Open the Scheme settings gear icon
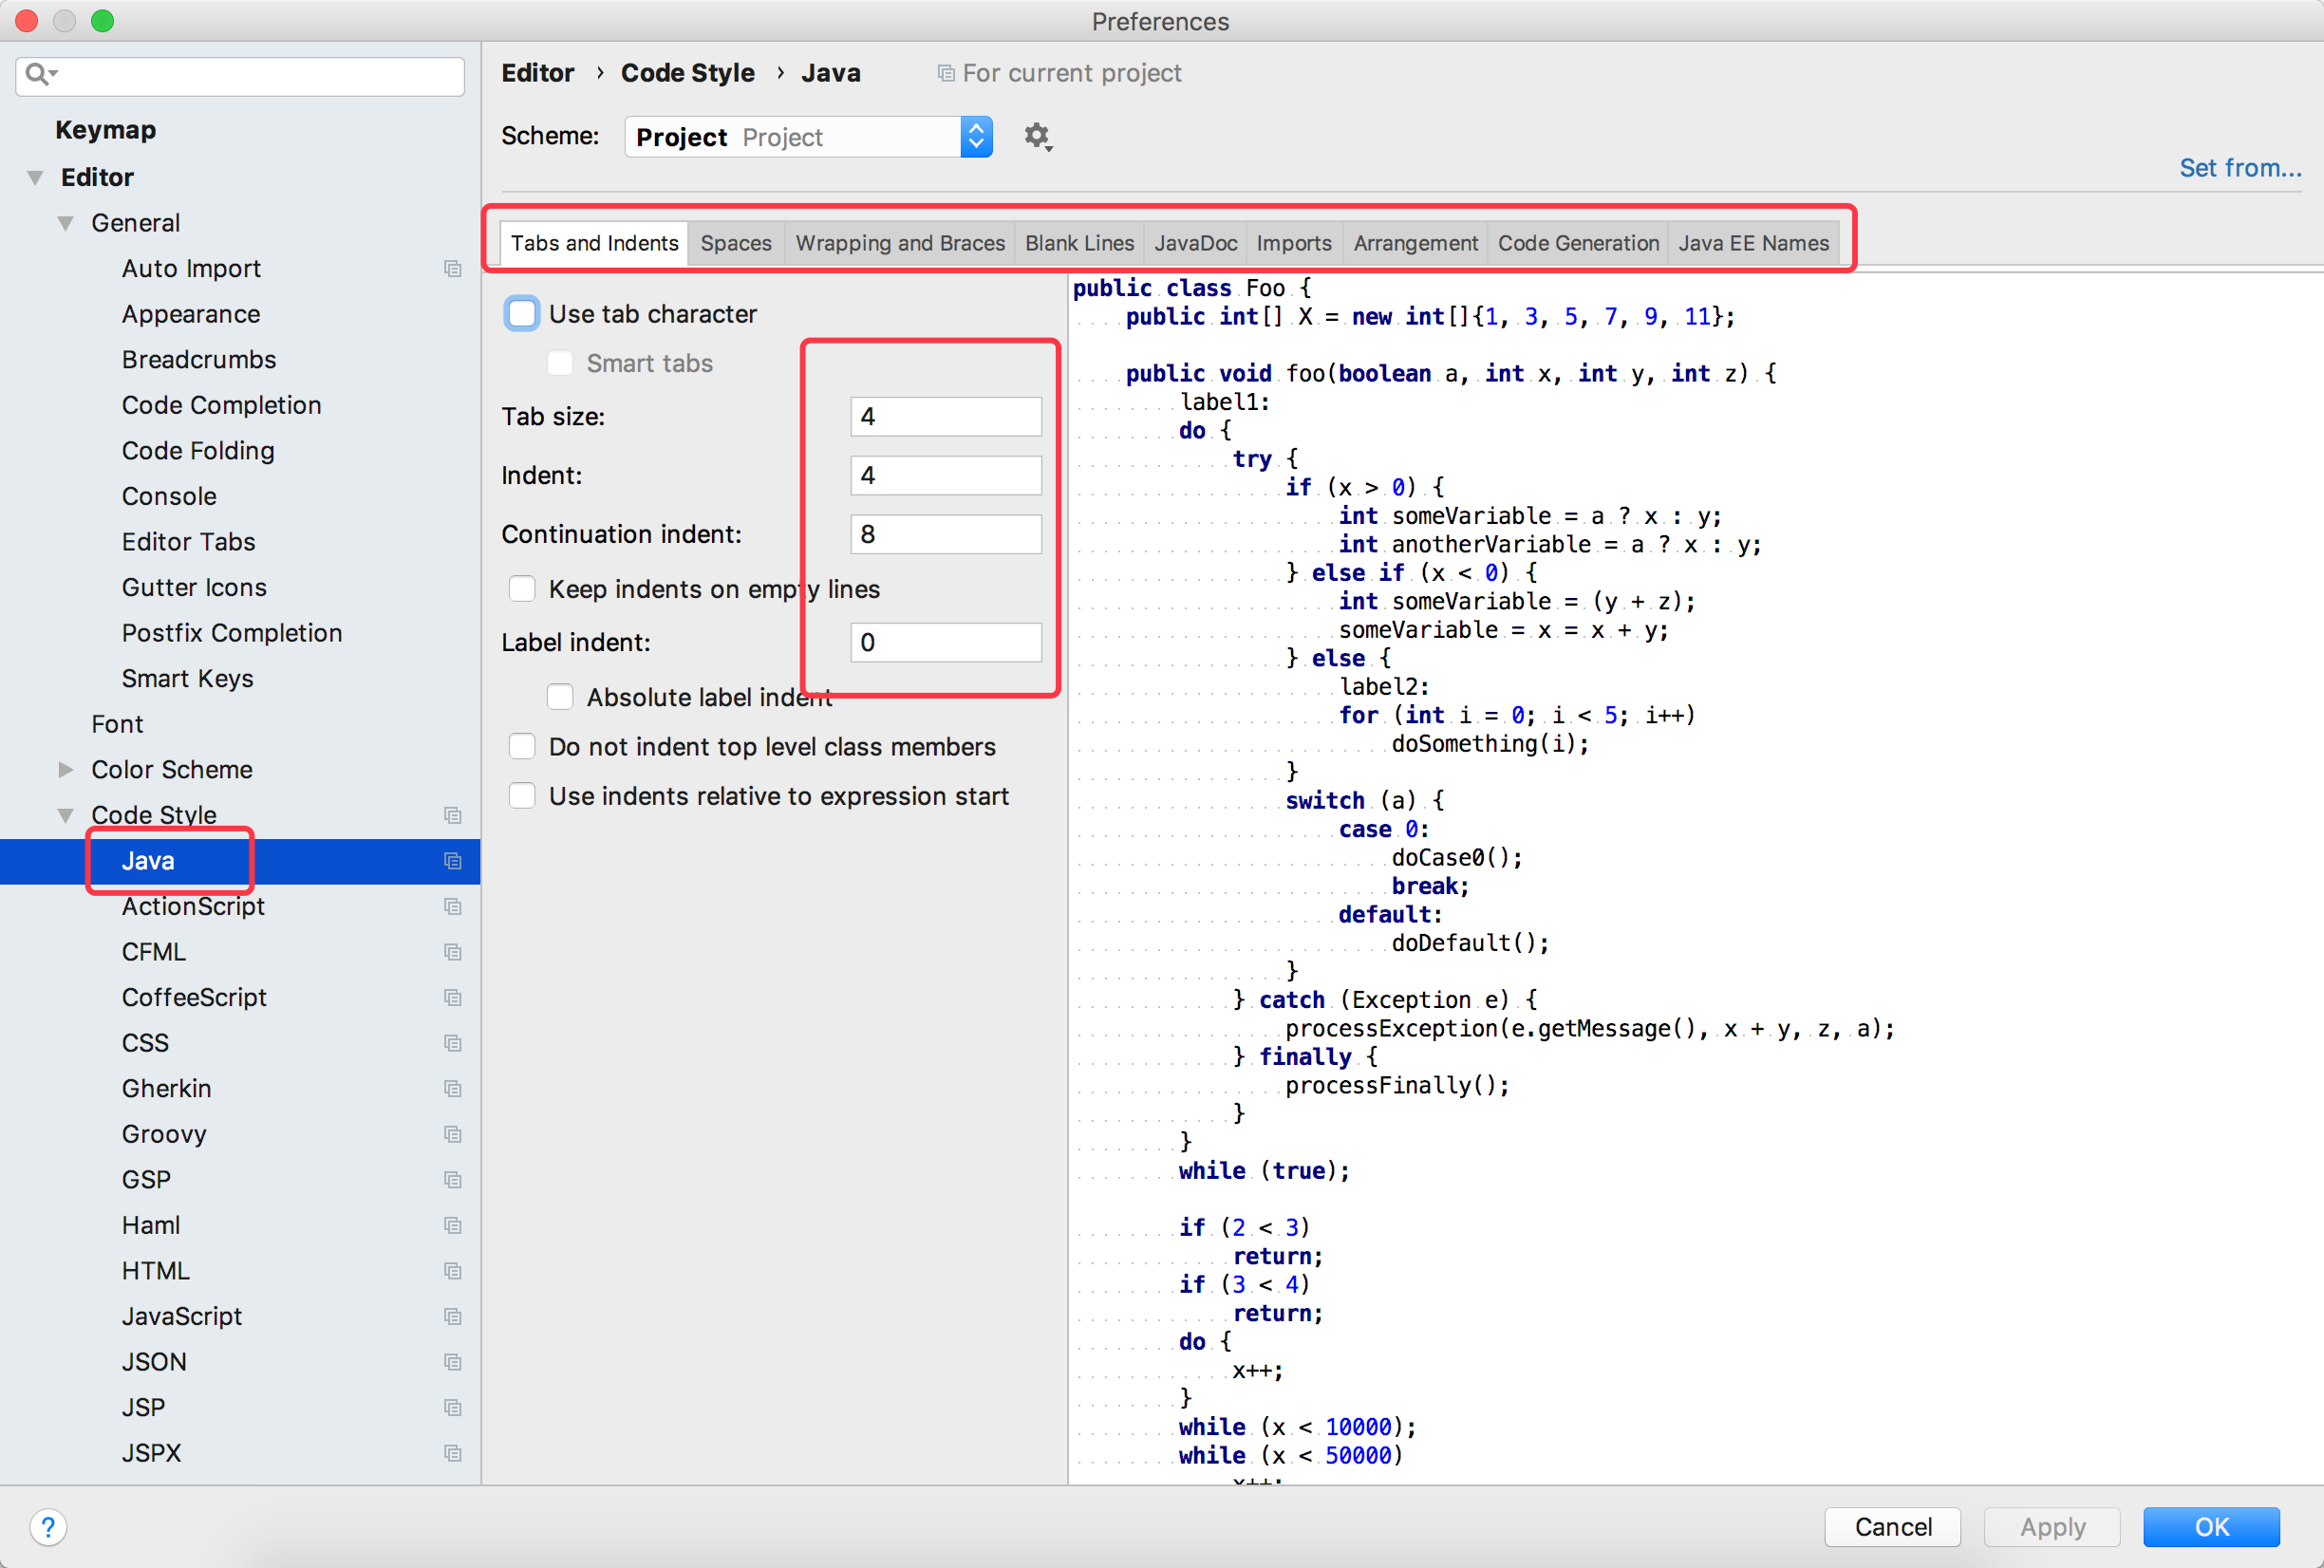The image size is (2324, 1568). 1037,136
